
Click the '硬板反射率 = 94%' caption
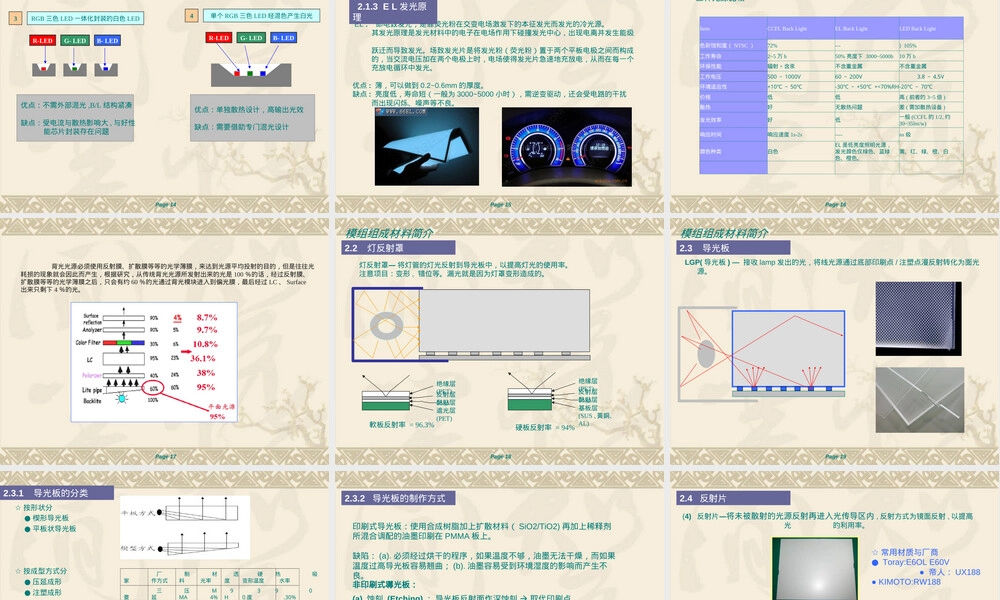(545, 427)
